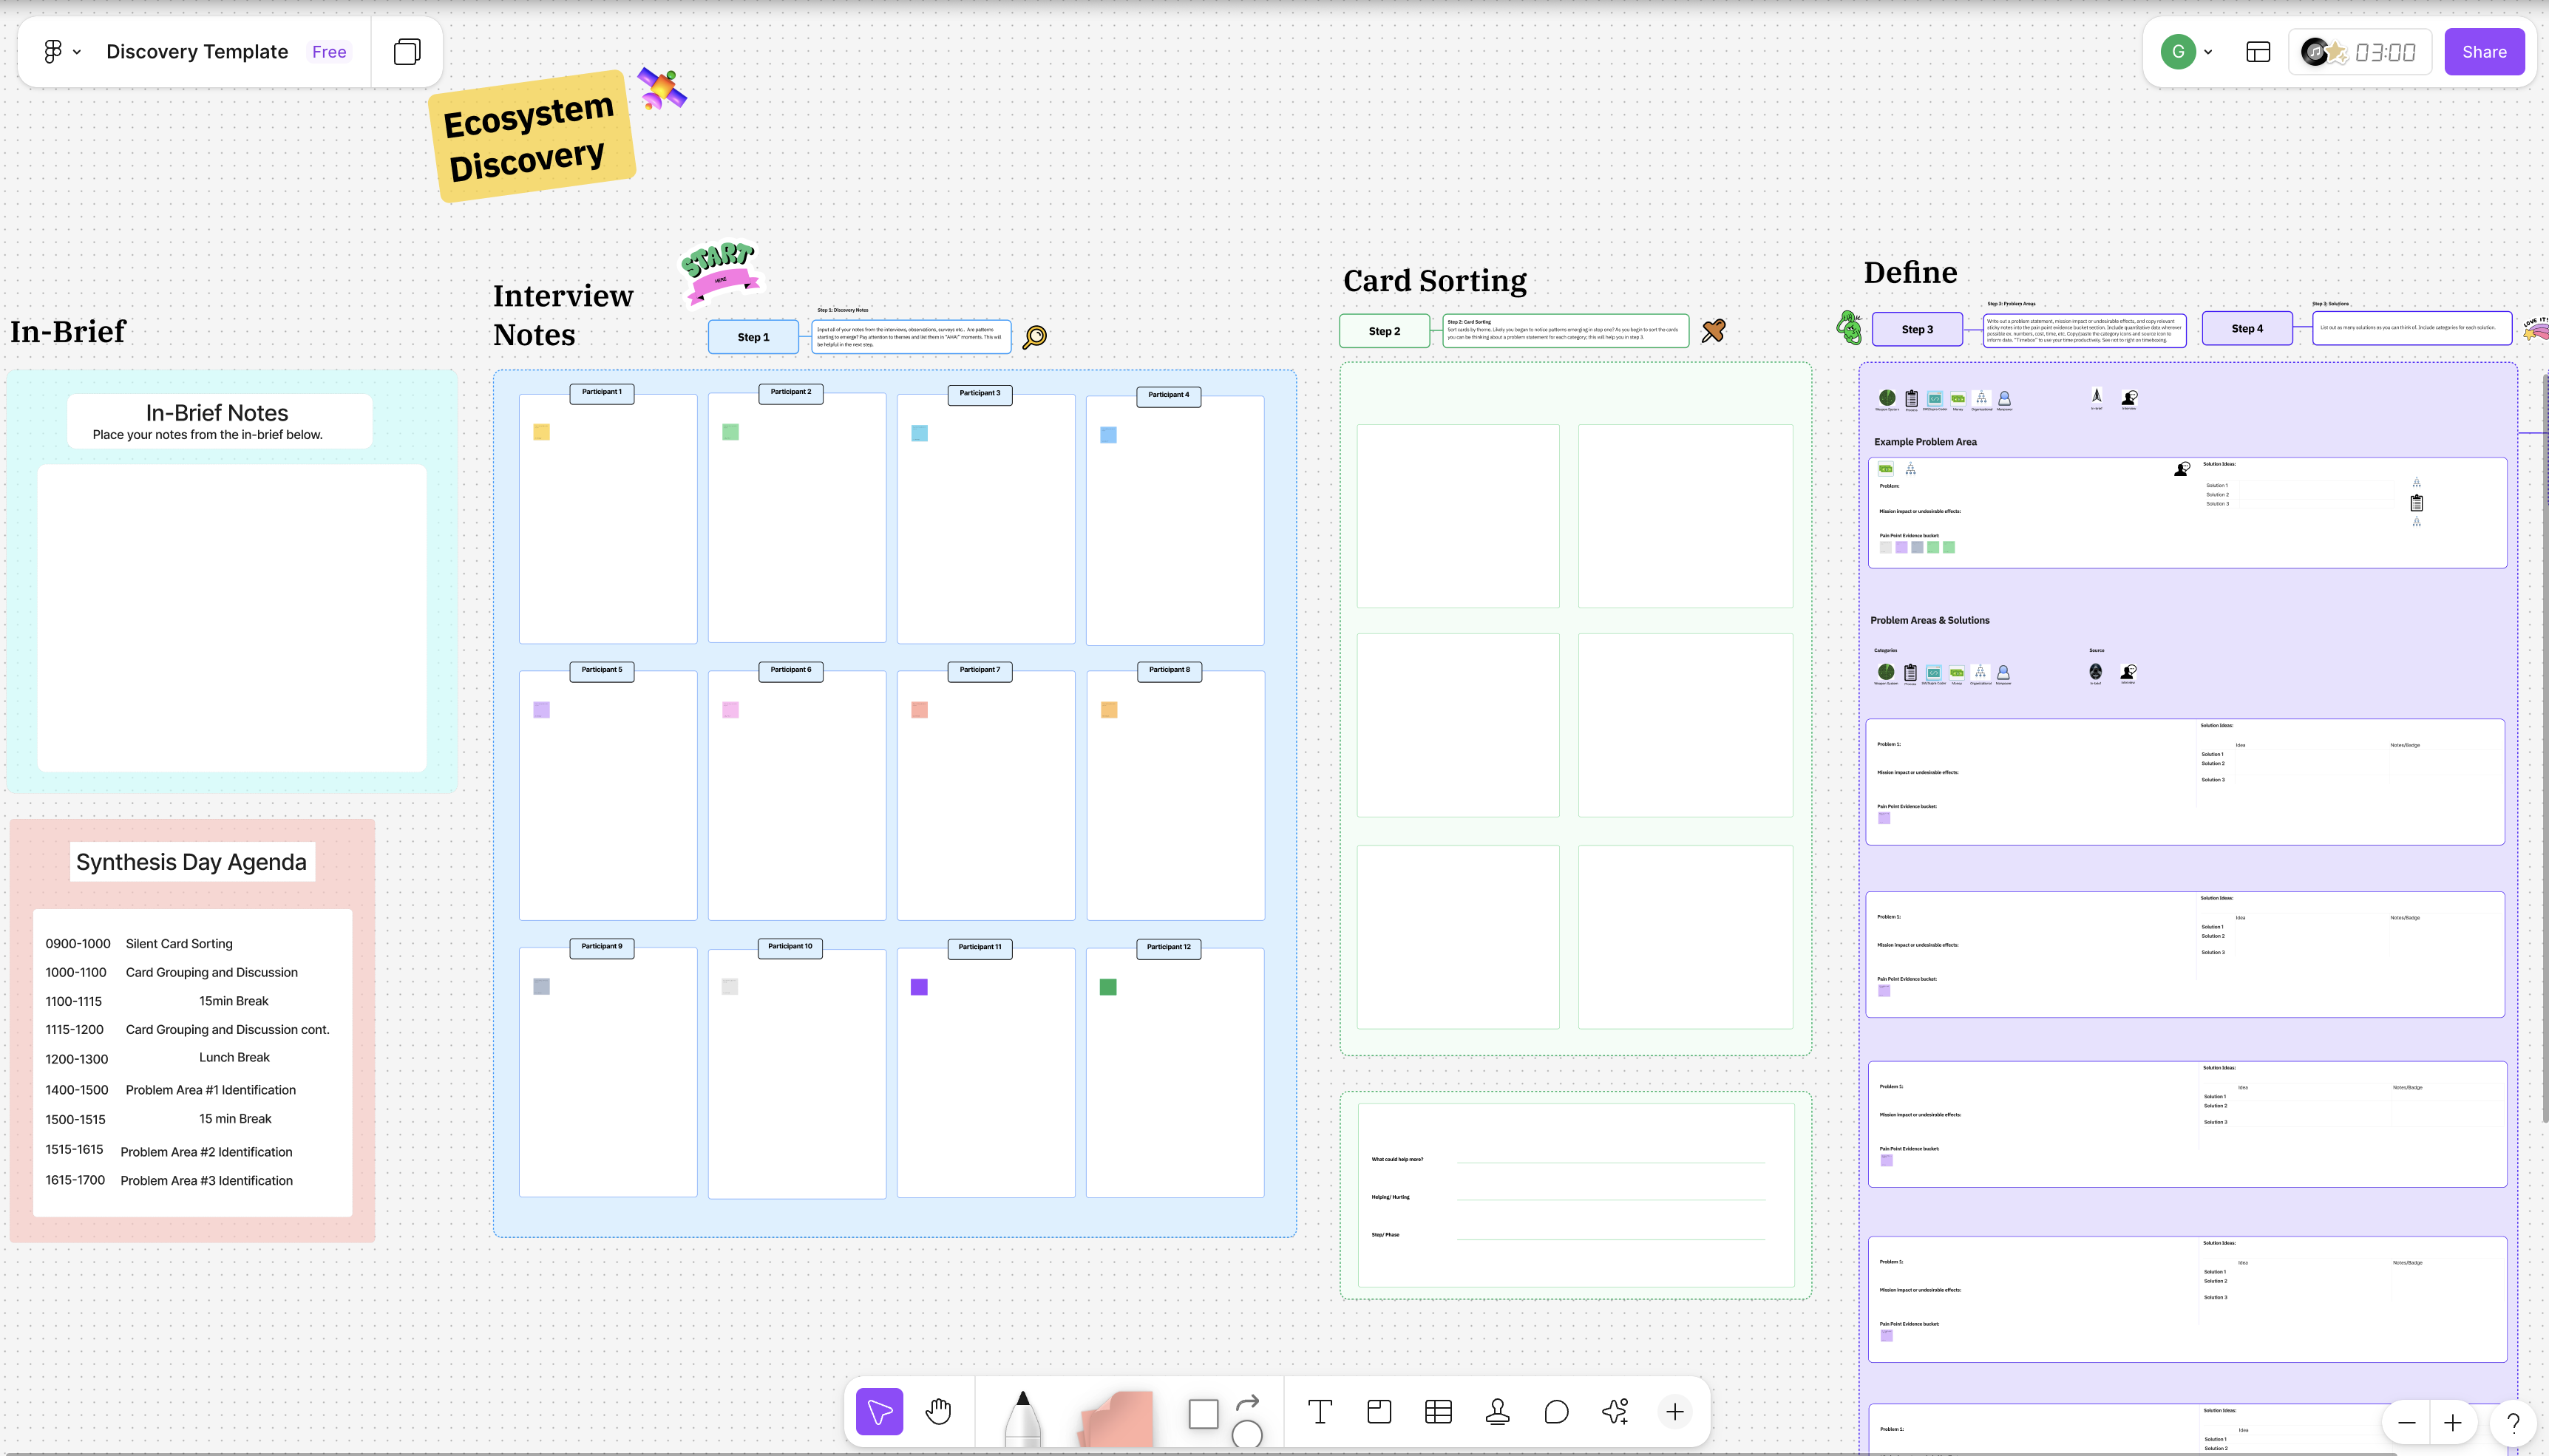Open the help question mark
Screen dimensions: 2549x1456
(x=2513, y=1422)
